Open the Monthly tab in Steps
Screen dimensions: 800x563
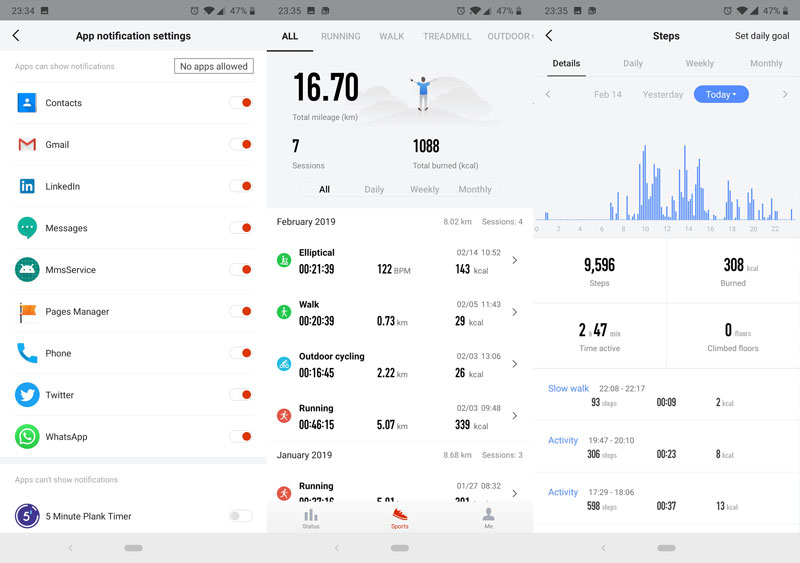coord(766,63)
